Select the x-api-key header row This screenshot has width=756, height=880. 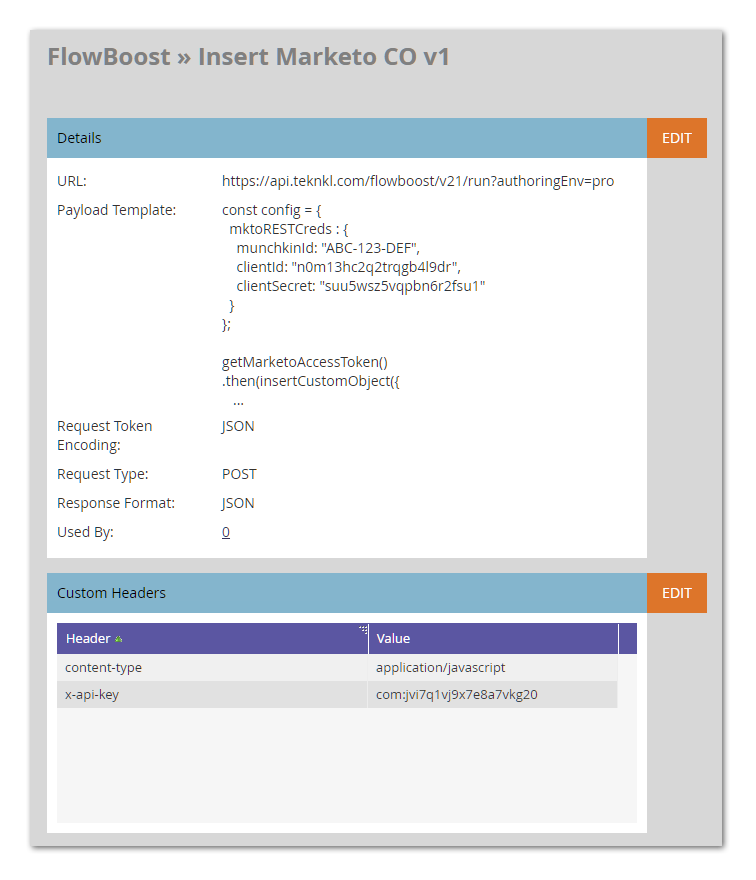tap(337, 695)
